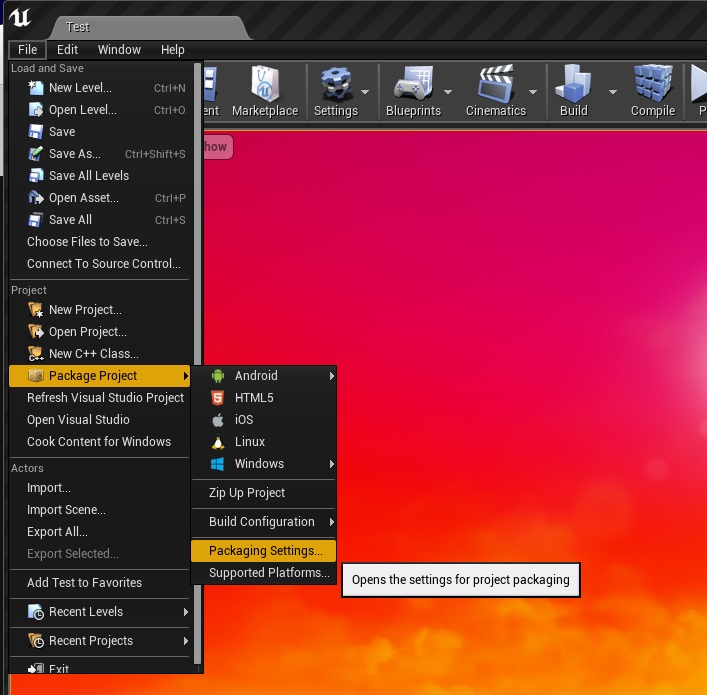Click the Blueprints toolbar icon
Viewport: 707px width, 695px height.
[412, 86]
